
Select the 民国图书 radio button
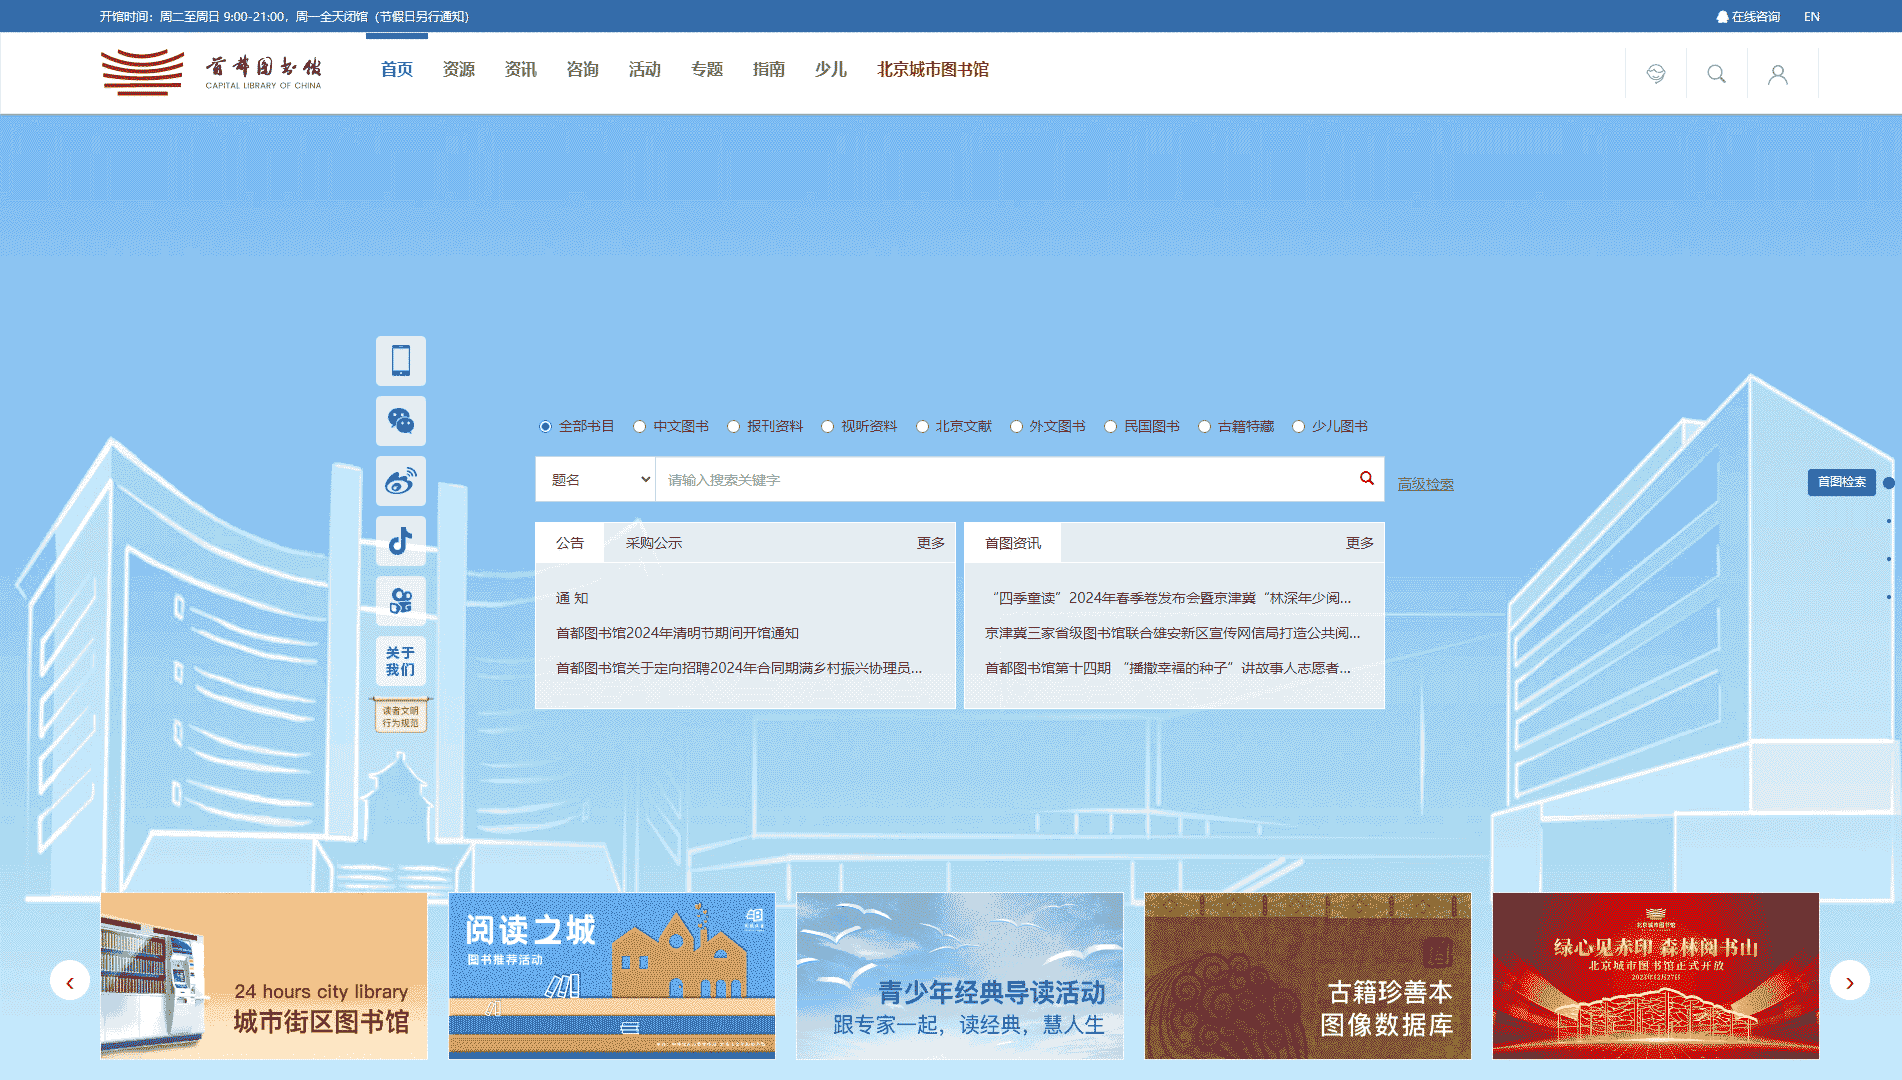tap(1110, 426)
